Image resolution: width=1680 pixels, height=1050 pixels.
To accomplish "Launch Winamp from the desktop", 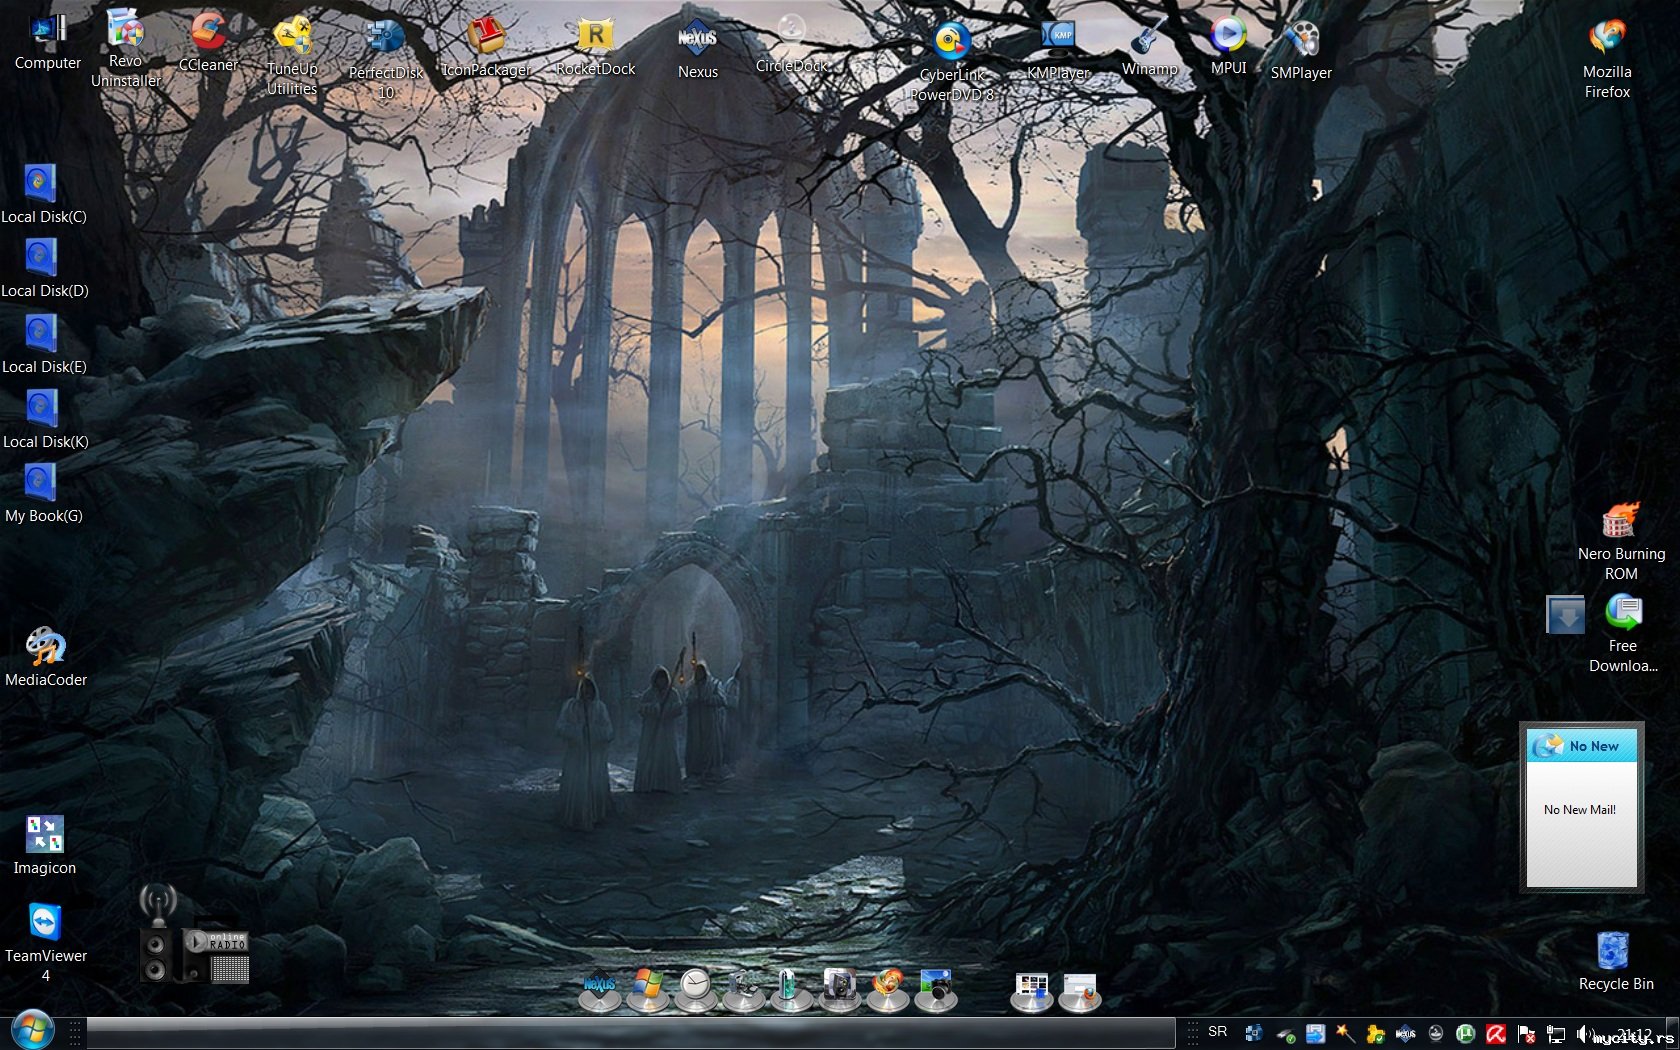I will point(1149,46).
